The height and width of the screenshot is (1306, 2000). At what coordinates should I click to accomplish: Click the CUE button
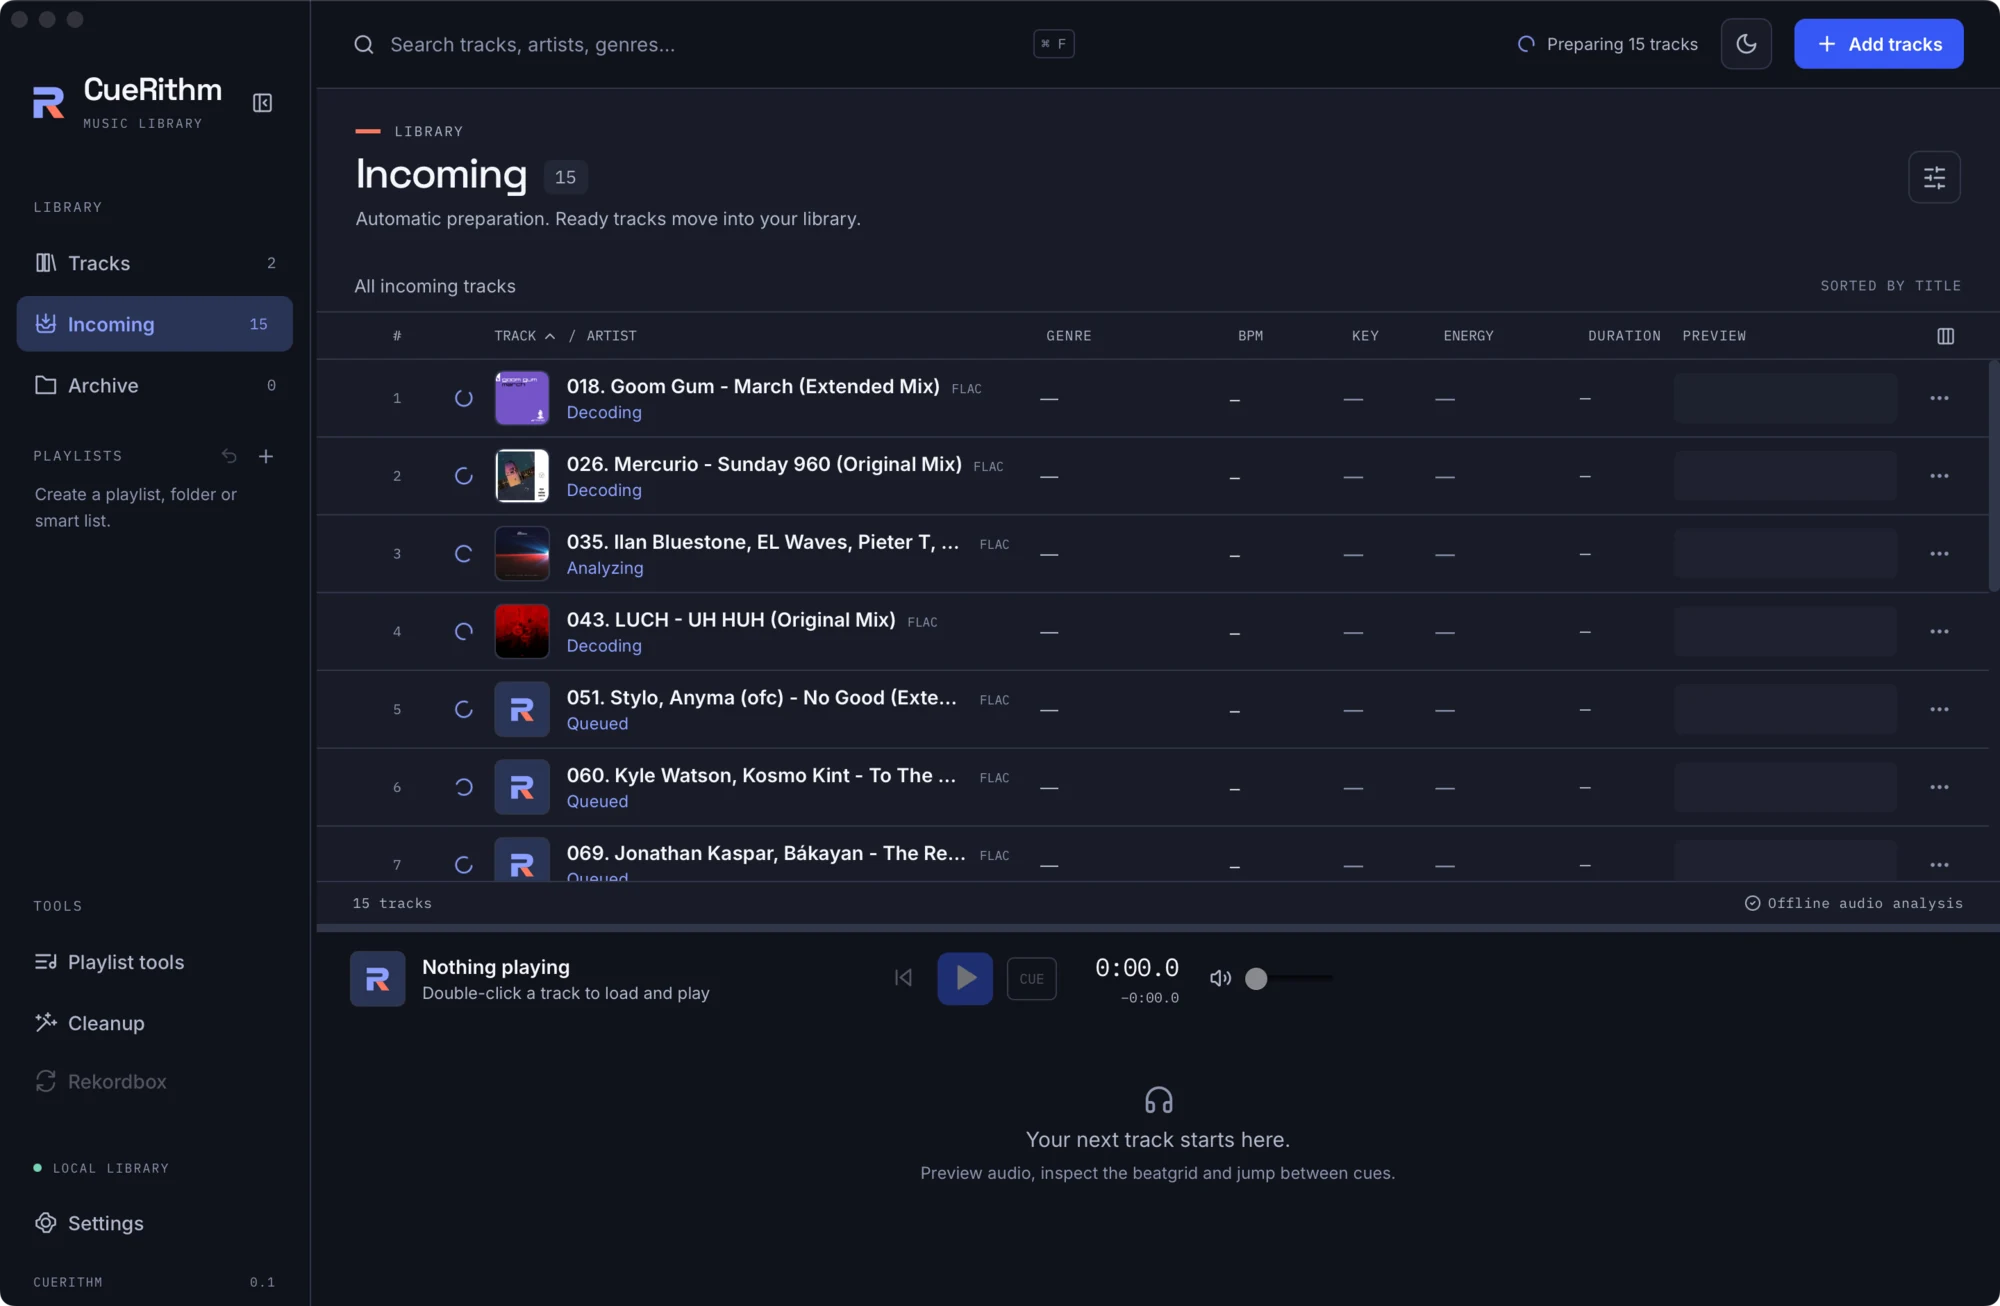pos(1031,979)
